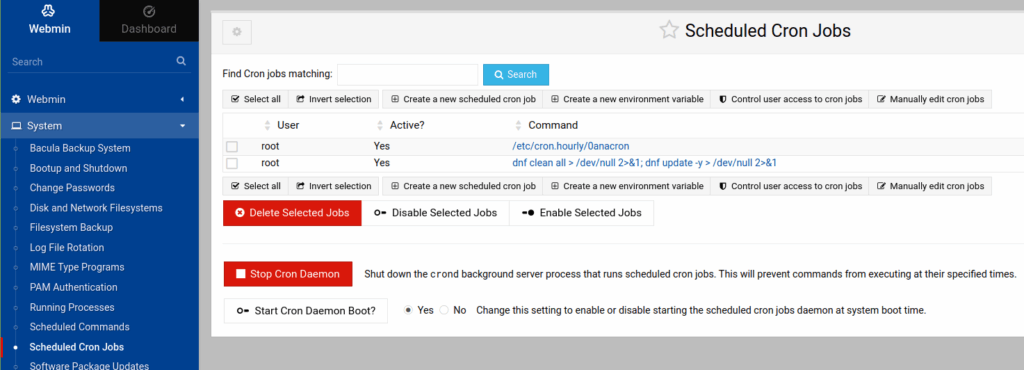
Task: Click Disable Selected Jobs
Action: [436, 213]
